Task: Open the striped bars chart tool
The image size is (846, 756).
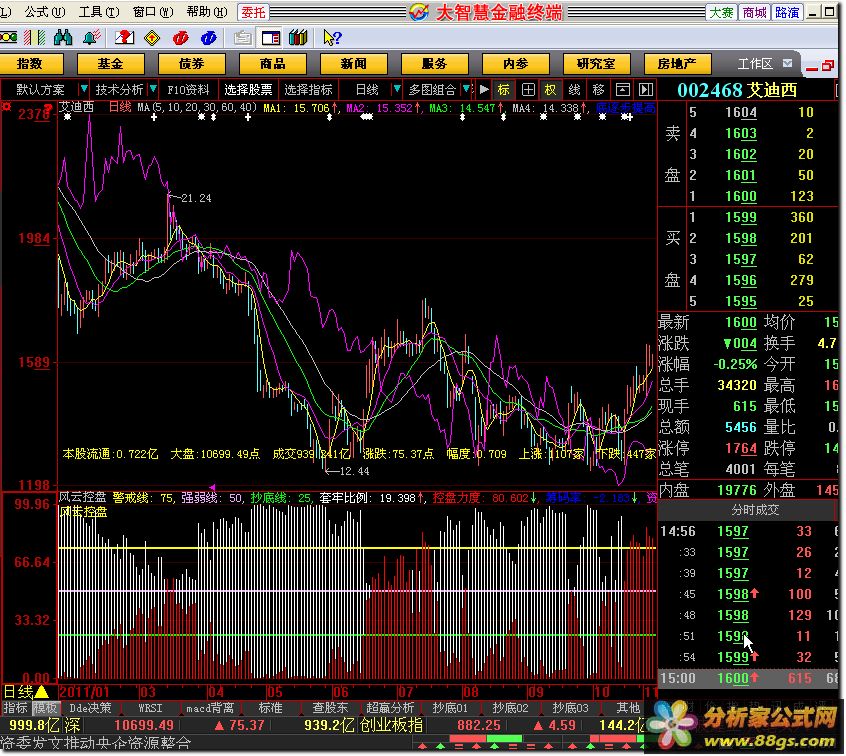Action: [35, 37]
